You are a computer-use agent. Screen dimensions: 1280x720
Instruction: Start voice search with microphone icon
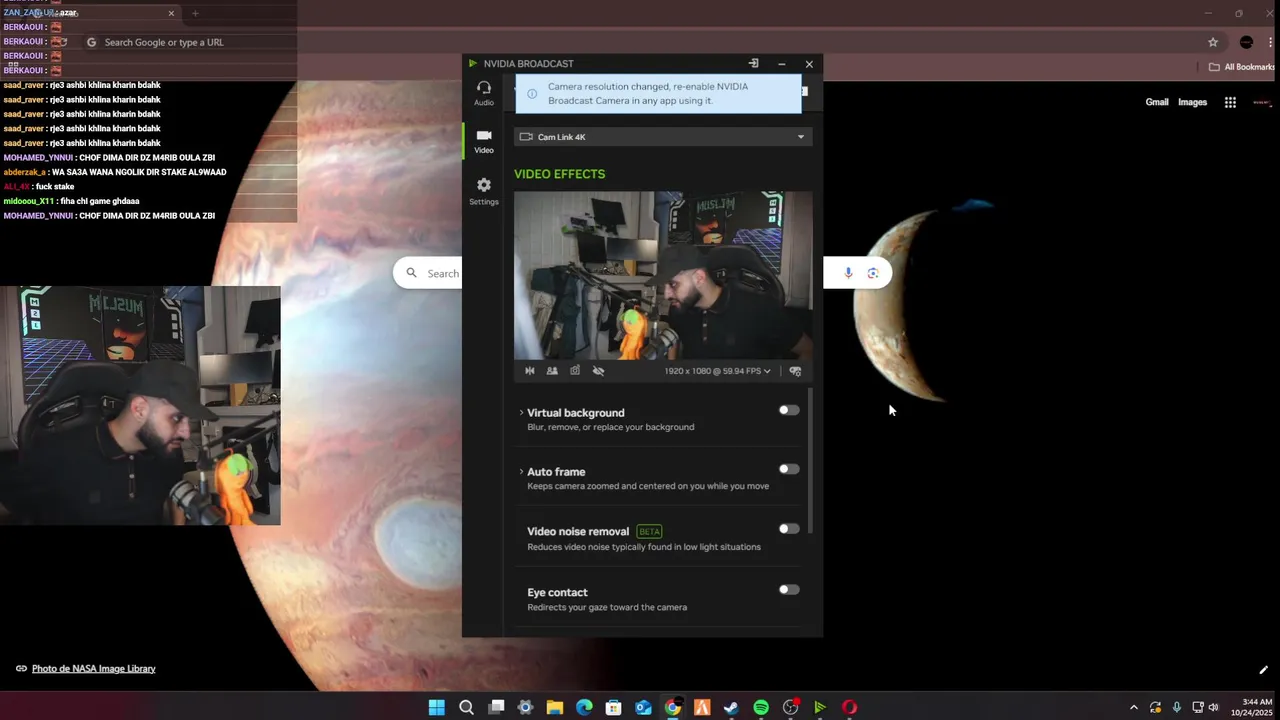[x=848, y=273]
